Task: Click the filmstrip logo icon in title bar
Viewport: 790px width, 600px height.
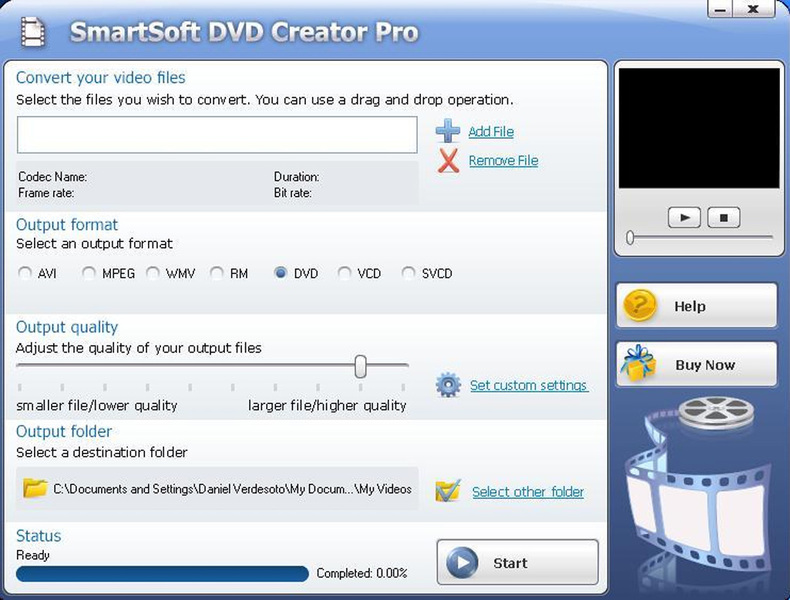Action: coord(33,32)
